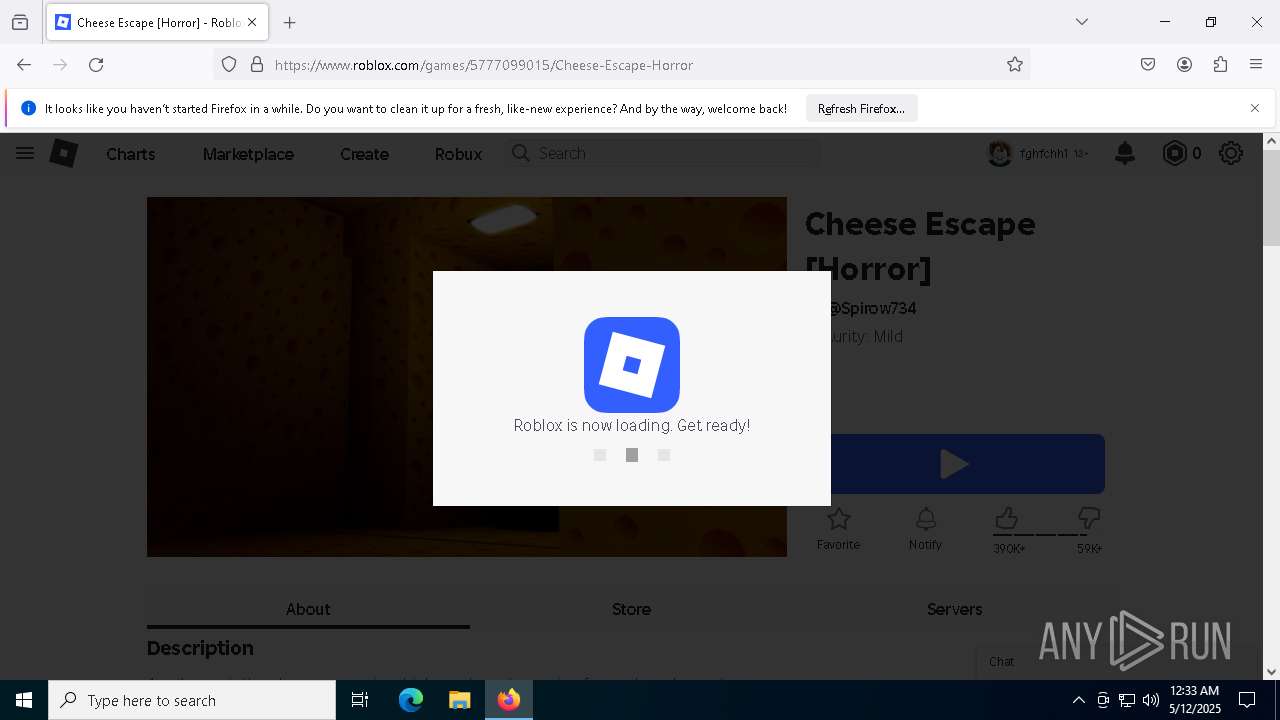Switch to the Store tab
1280x720 pixels.
coord(631,609)
